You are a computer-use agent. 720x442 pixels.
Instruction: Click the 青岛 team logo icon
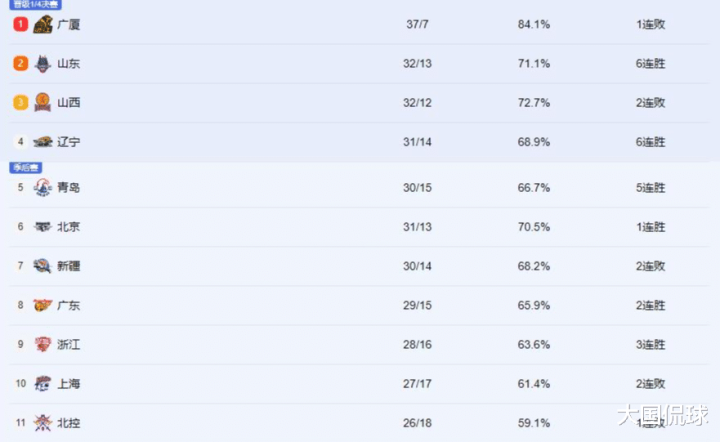[43, 187]
